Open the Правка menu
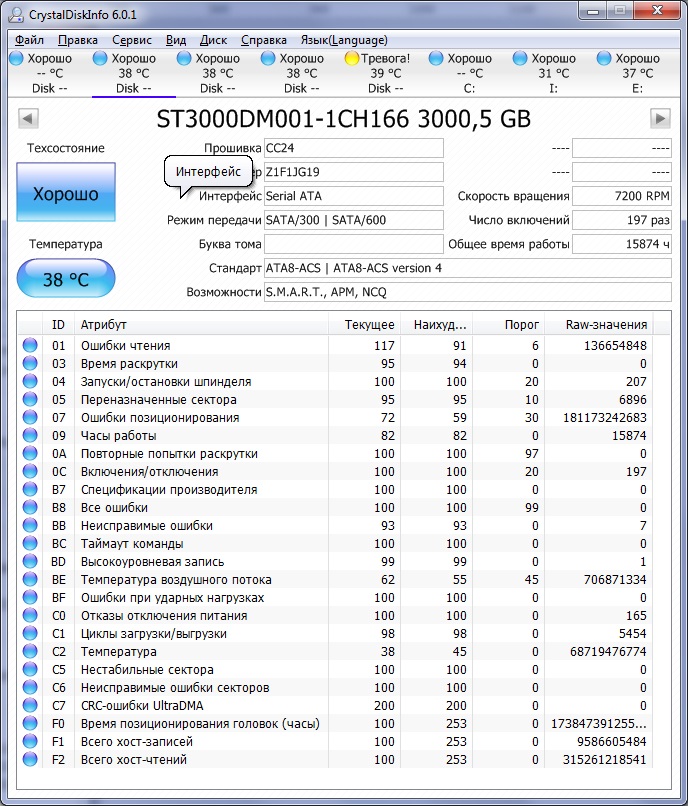 (x=78, y=40)
